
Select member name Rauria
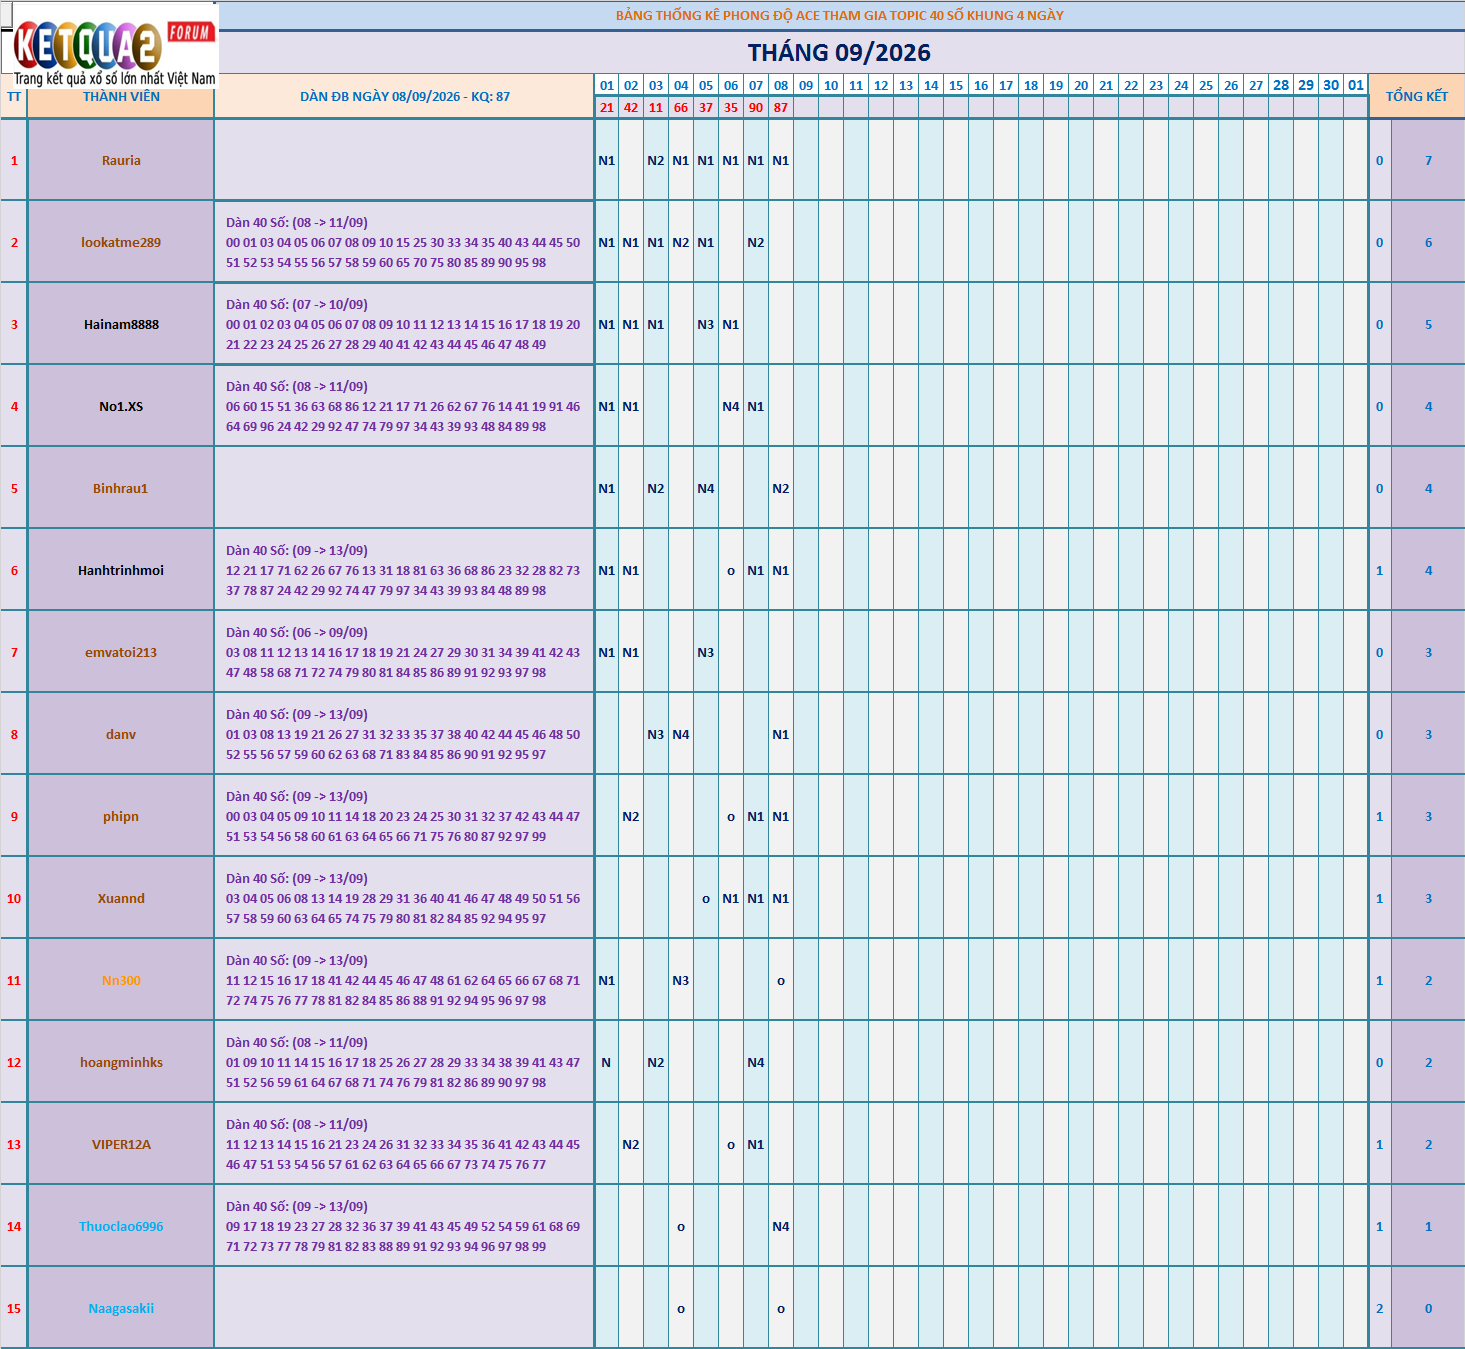click(x=121, y=160)
